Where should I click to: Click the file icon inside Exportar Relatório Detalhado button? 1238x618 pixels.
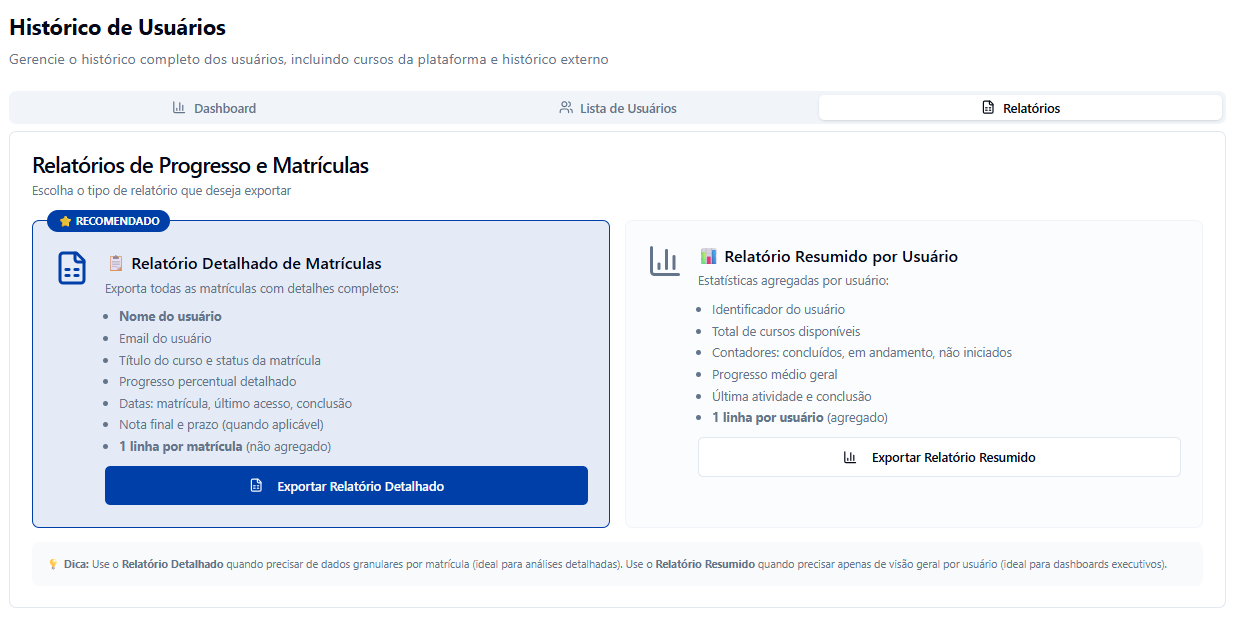coord(256,486)
